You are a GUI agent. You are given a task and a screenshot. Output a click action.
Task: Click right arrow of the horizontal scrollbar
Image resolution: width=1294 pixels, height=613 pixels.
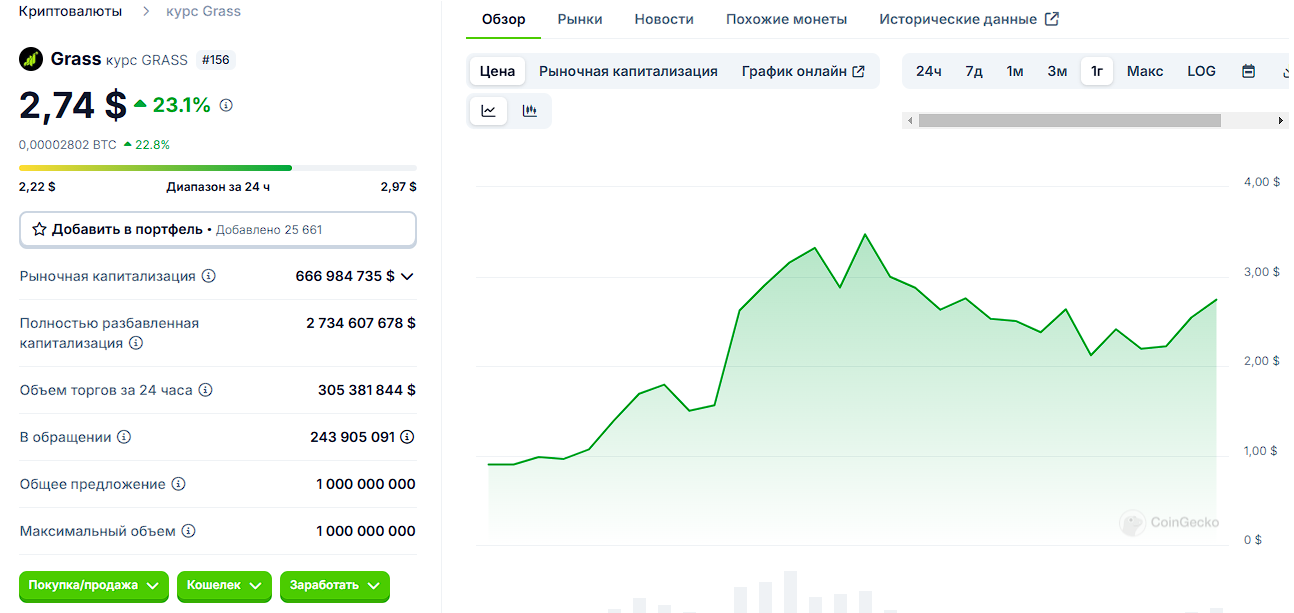click(x=1281, y=120)
